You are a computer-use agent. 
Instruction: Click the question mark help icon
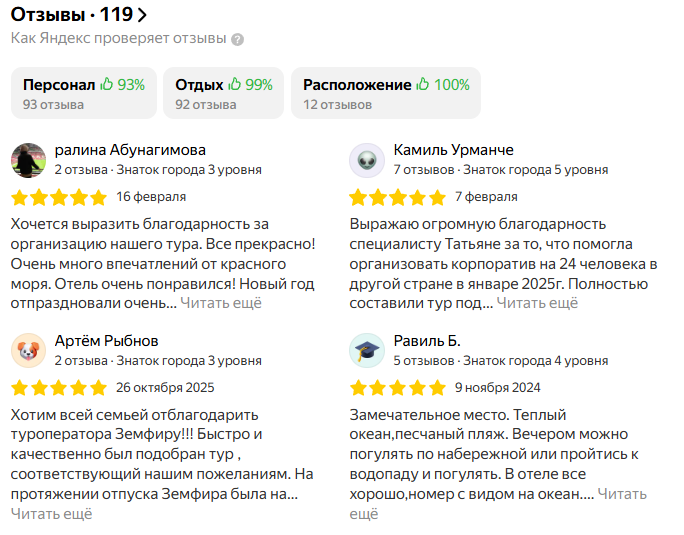pos(238,40)
